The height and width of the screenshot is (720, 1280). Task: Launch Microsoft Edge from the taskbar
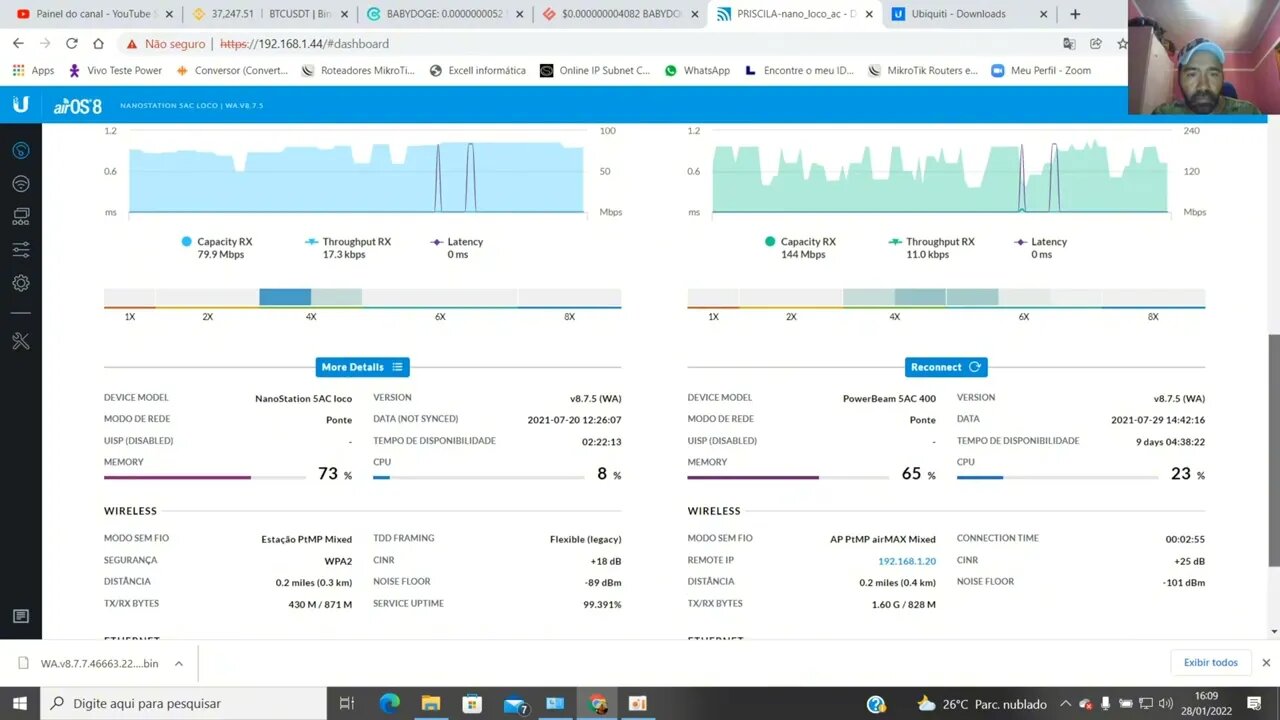389,703
